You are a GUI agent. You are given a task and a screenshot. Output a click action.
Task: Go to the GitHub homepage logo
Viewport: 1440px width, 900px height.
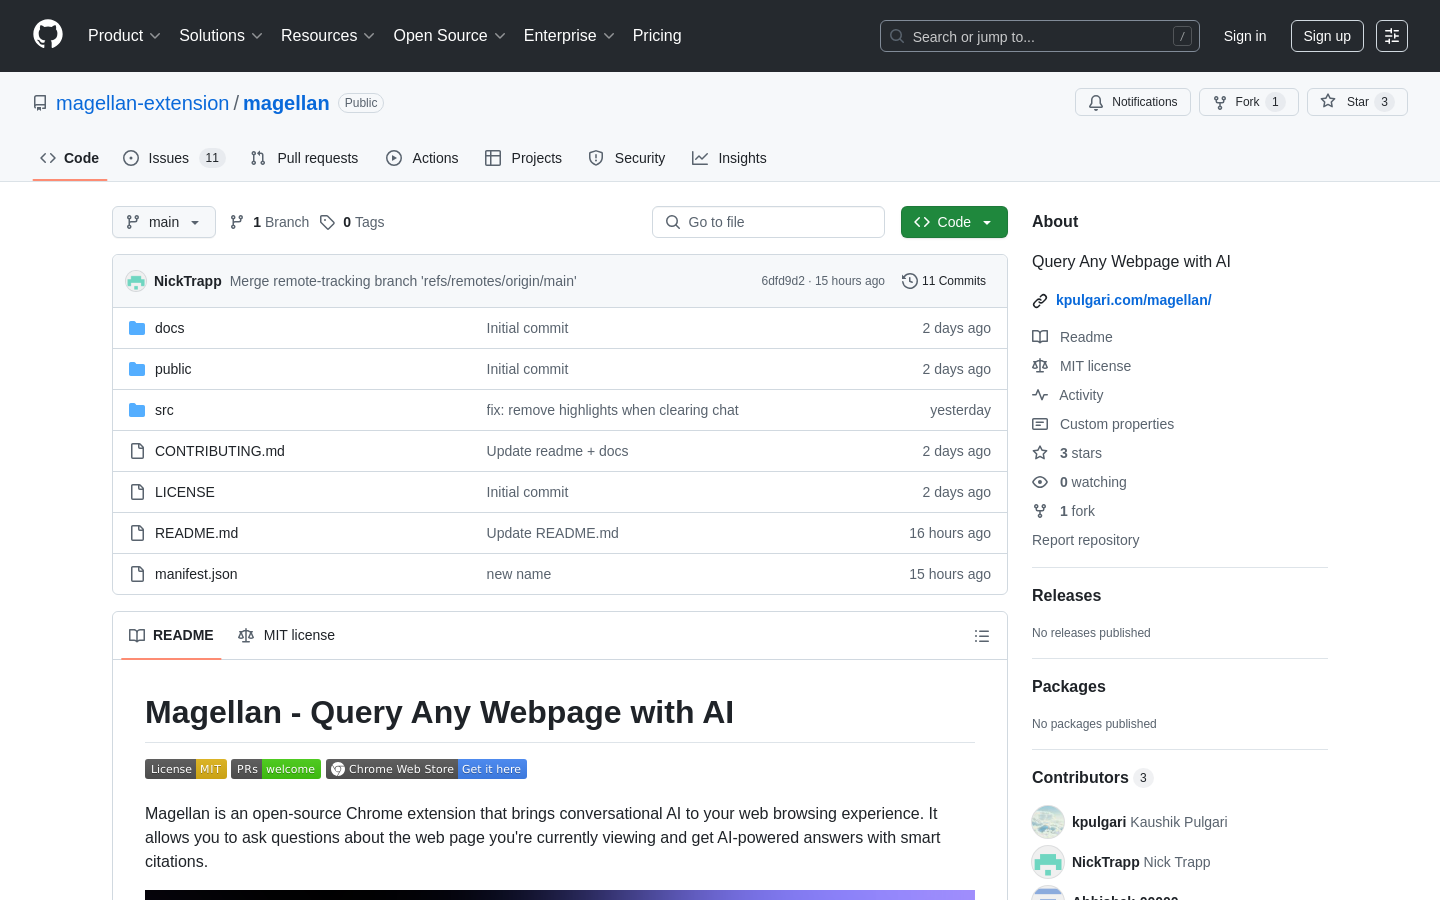click(48, 35)
